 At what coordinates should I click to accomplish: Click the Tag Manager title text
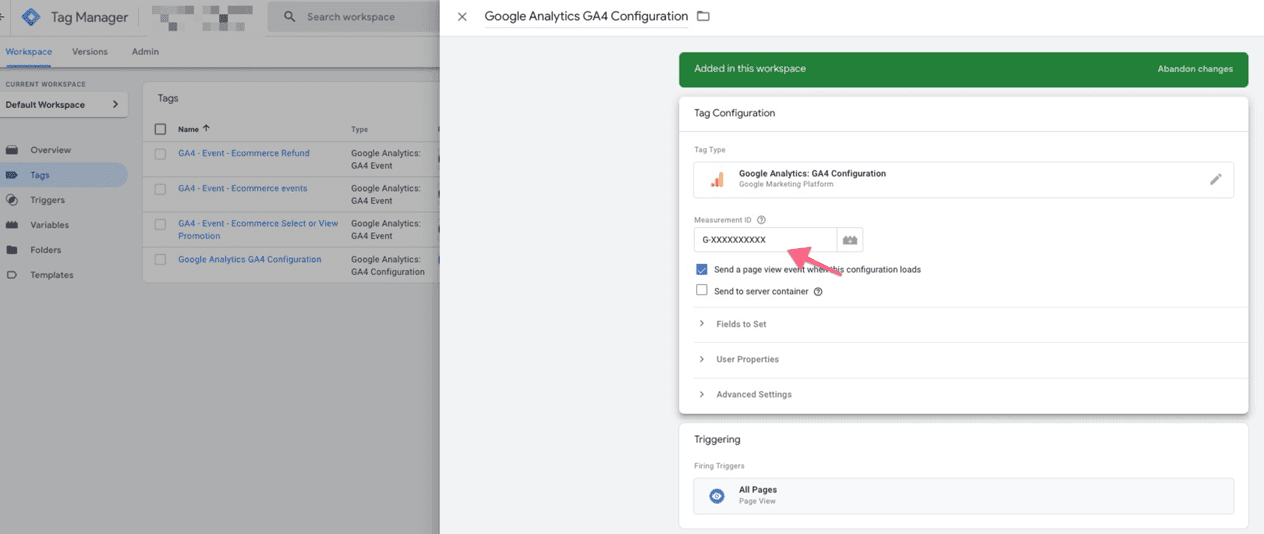pos(90,17)
